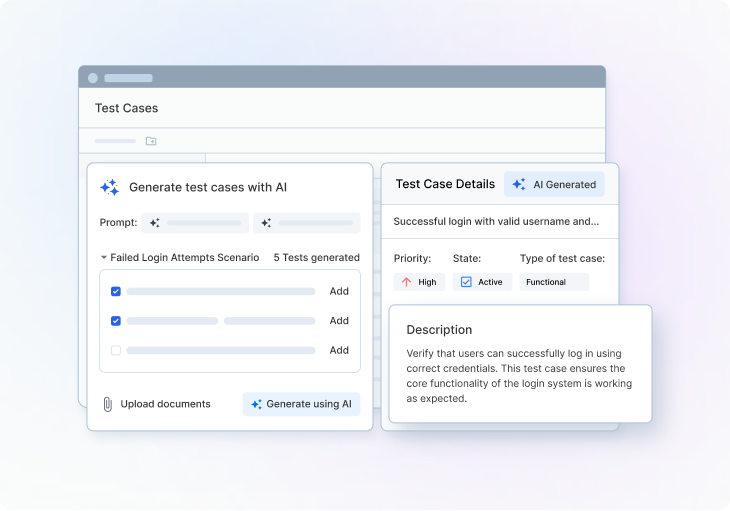
Task: Click the red High priority arrow icon
Action: [x=406, y=282]
